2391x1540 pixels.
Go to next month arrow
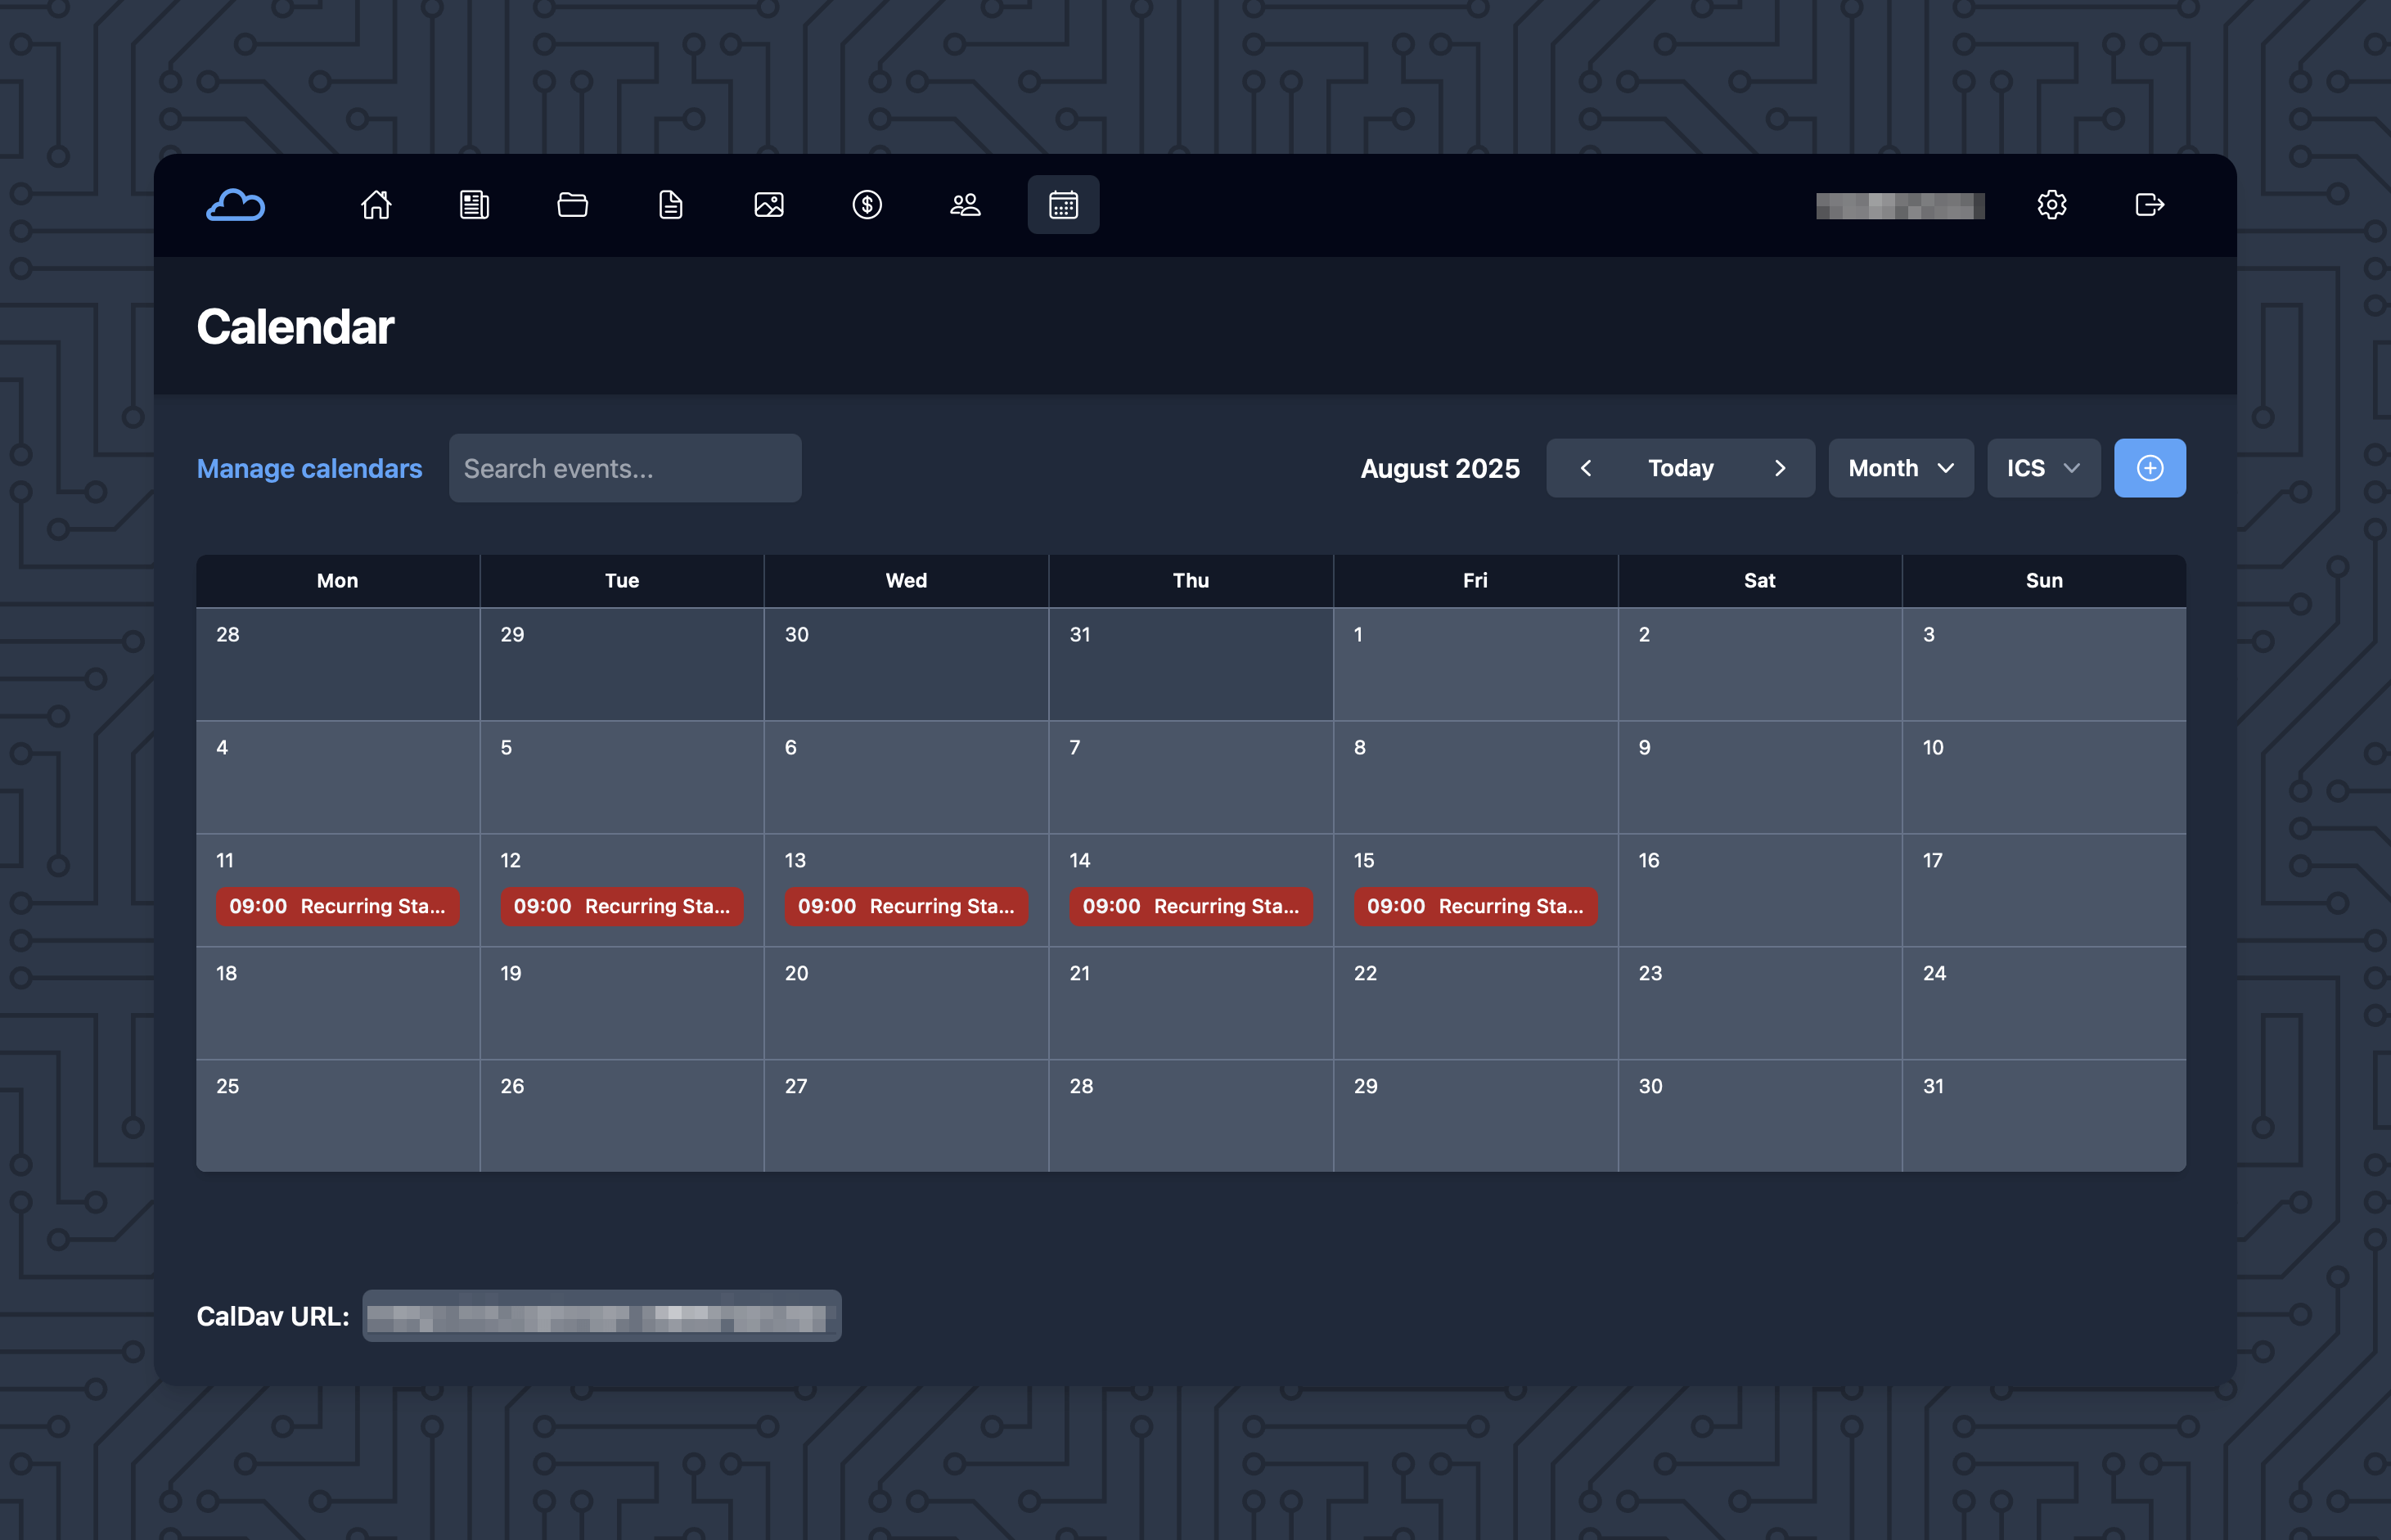(1779, 468)
